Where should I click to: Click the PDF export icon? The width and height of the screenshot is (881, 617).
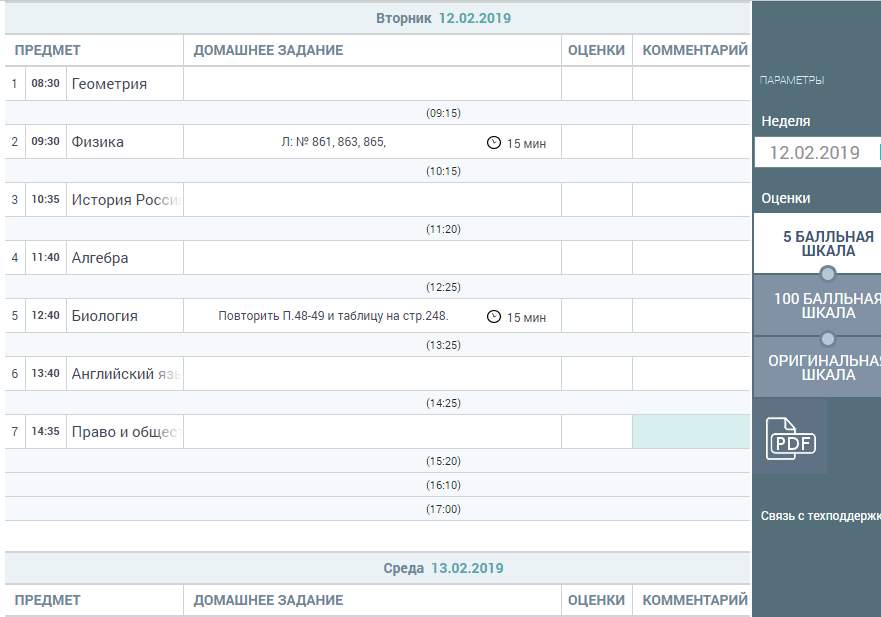[x=790, y=439]
